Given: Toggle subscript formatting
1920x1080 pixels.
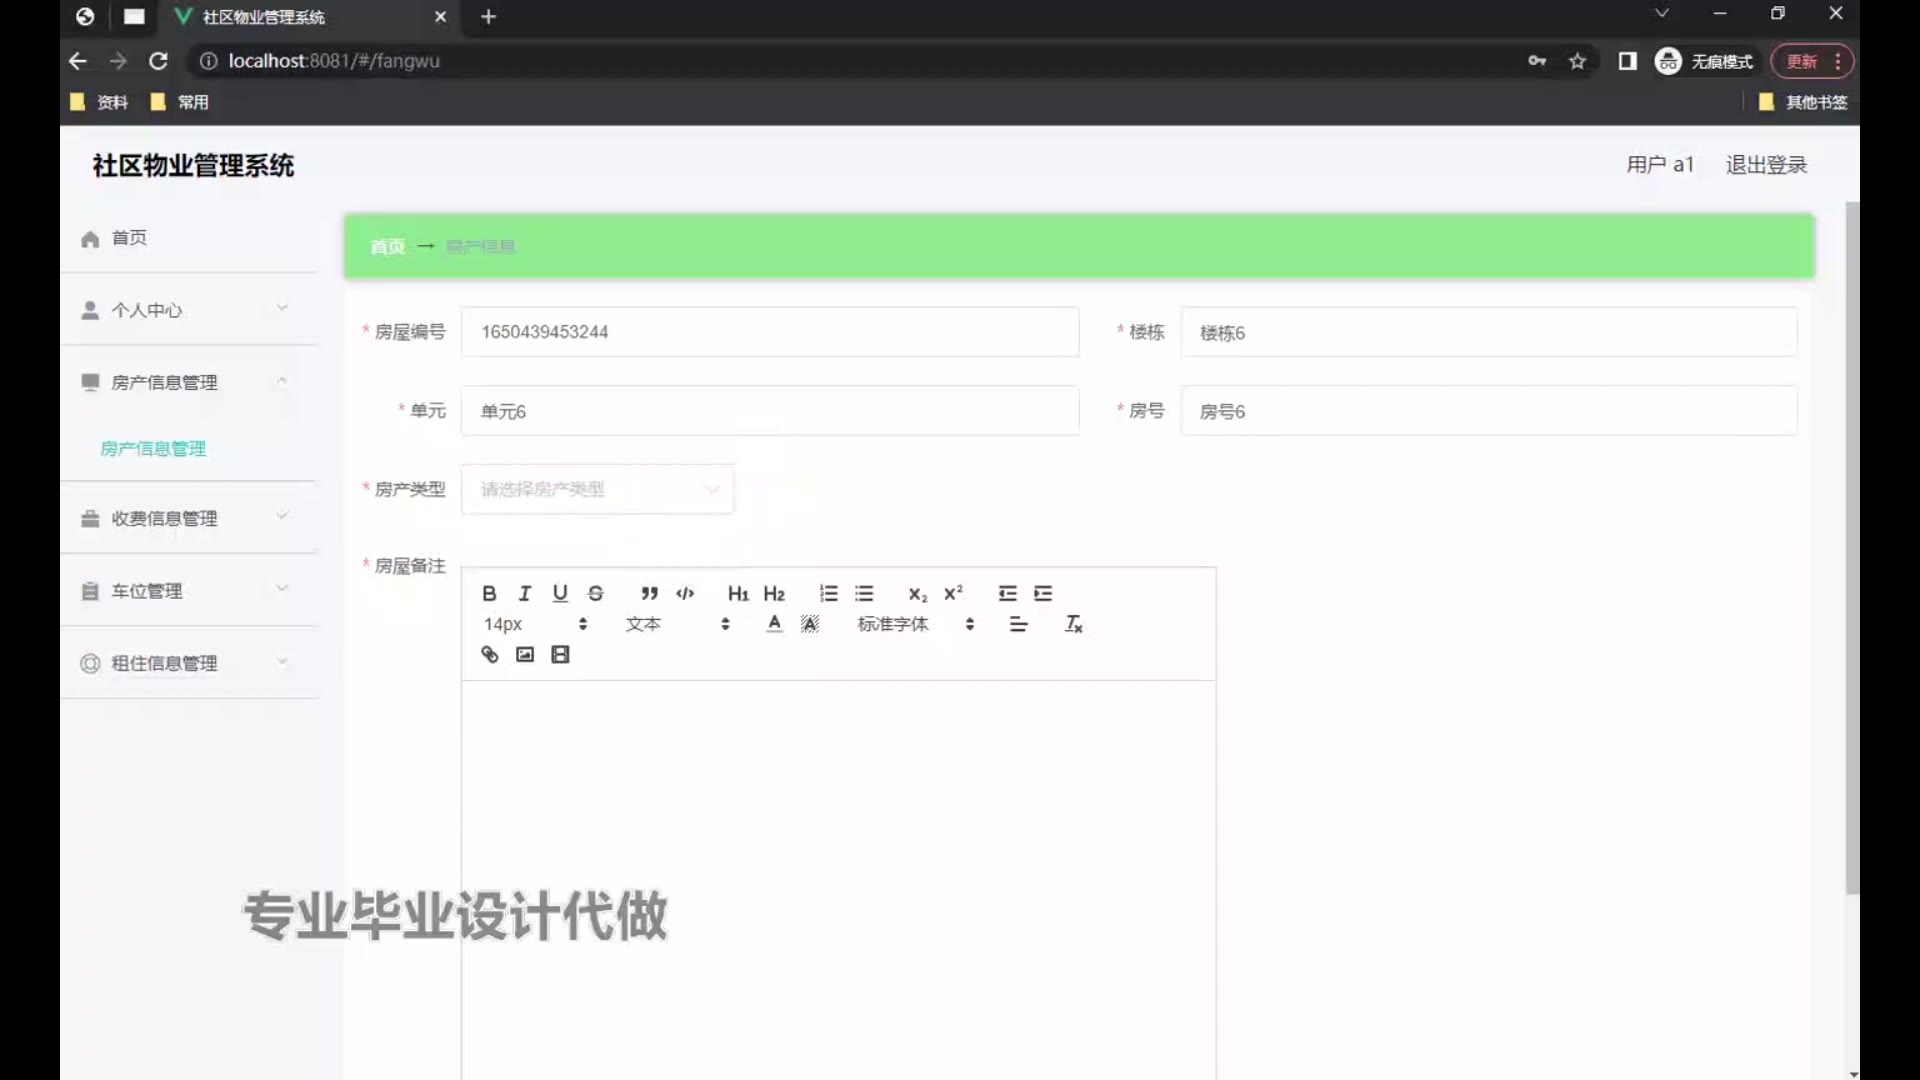Looking at the screenshot, I should coord(917,593).
